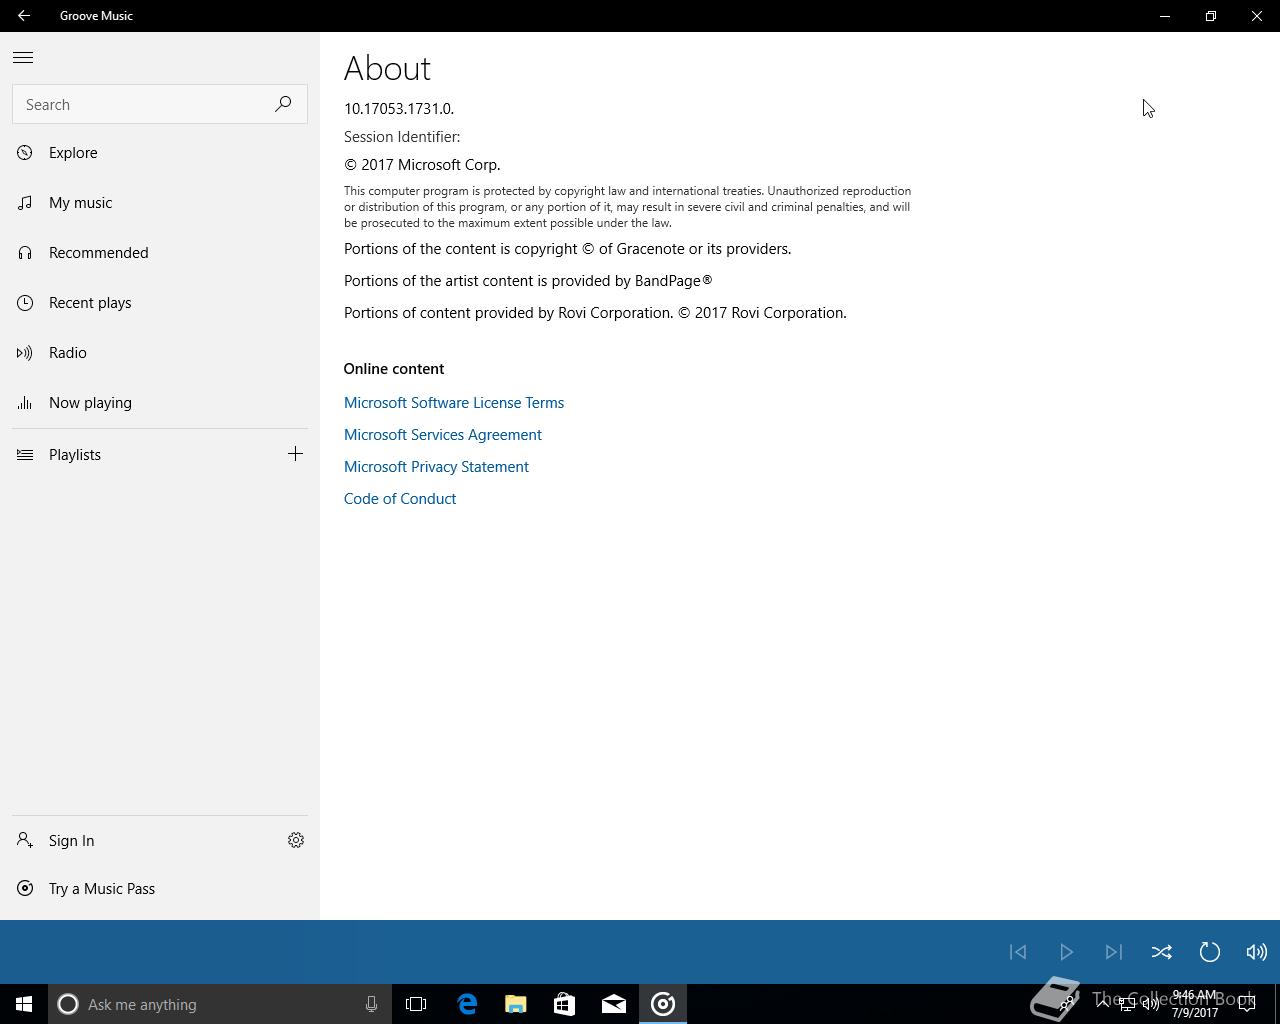
Task: Click Cortana microphone icon
Action: pyautogui.click(x=371, y=1004)
